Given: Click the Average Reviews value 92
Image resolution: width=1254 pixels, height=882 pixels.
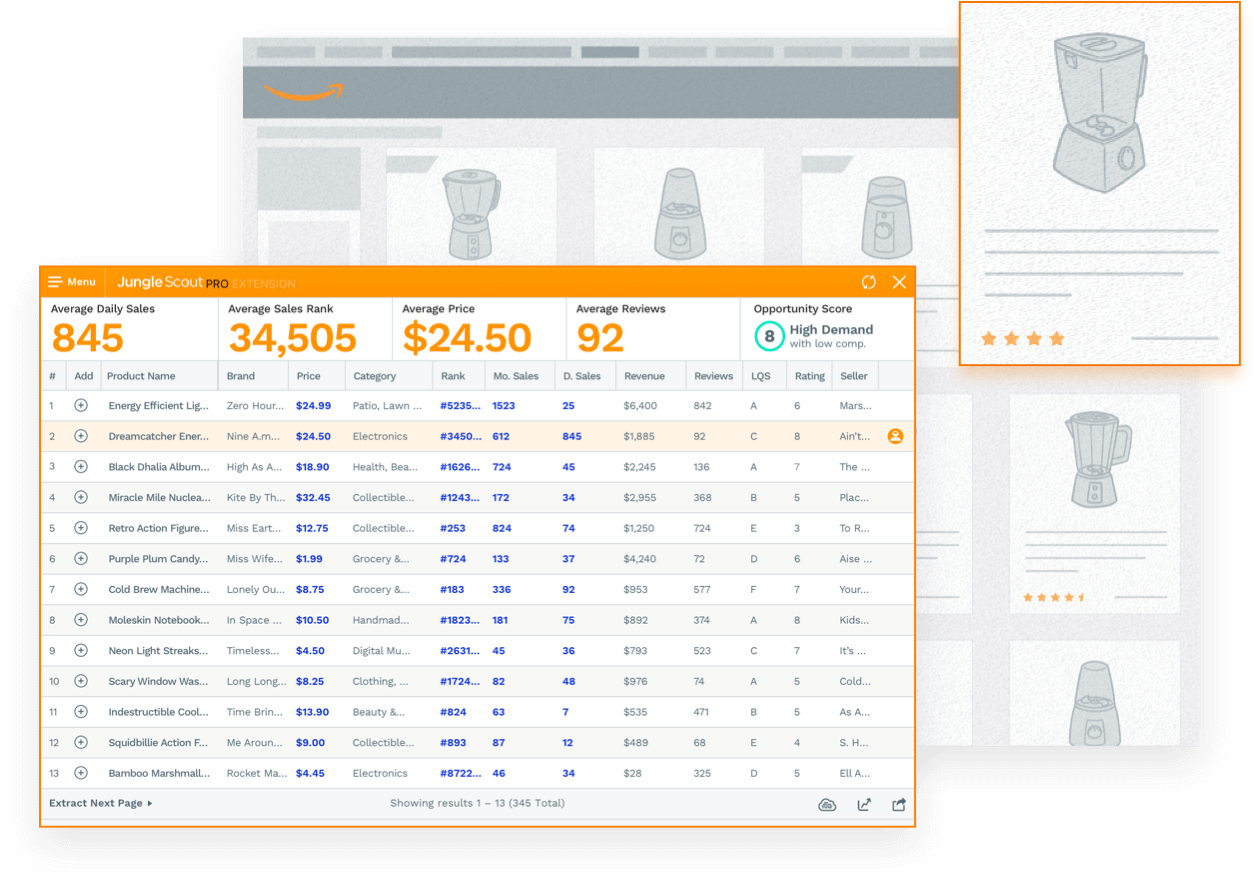Looking at the screenshot, I should [x=601, y=339].
